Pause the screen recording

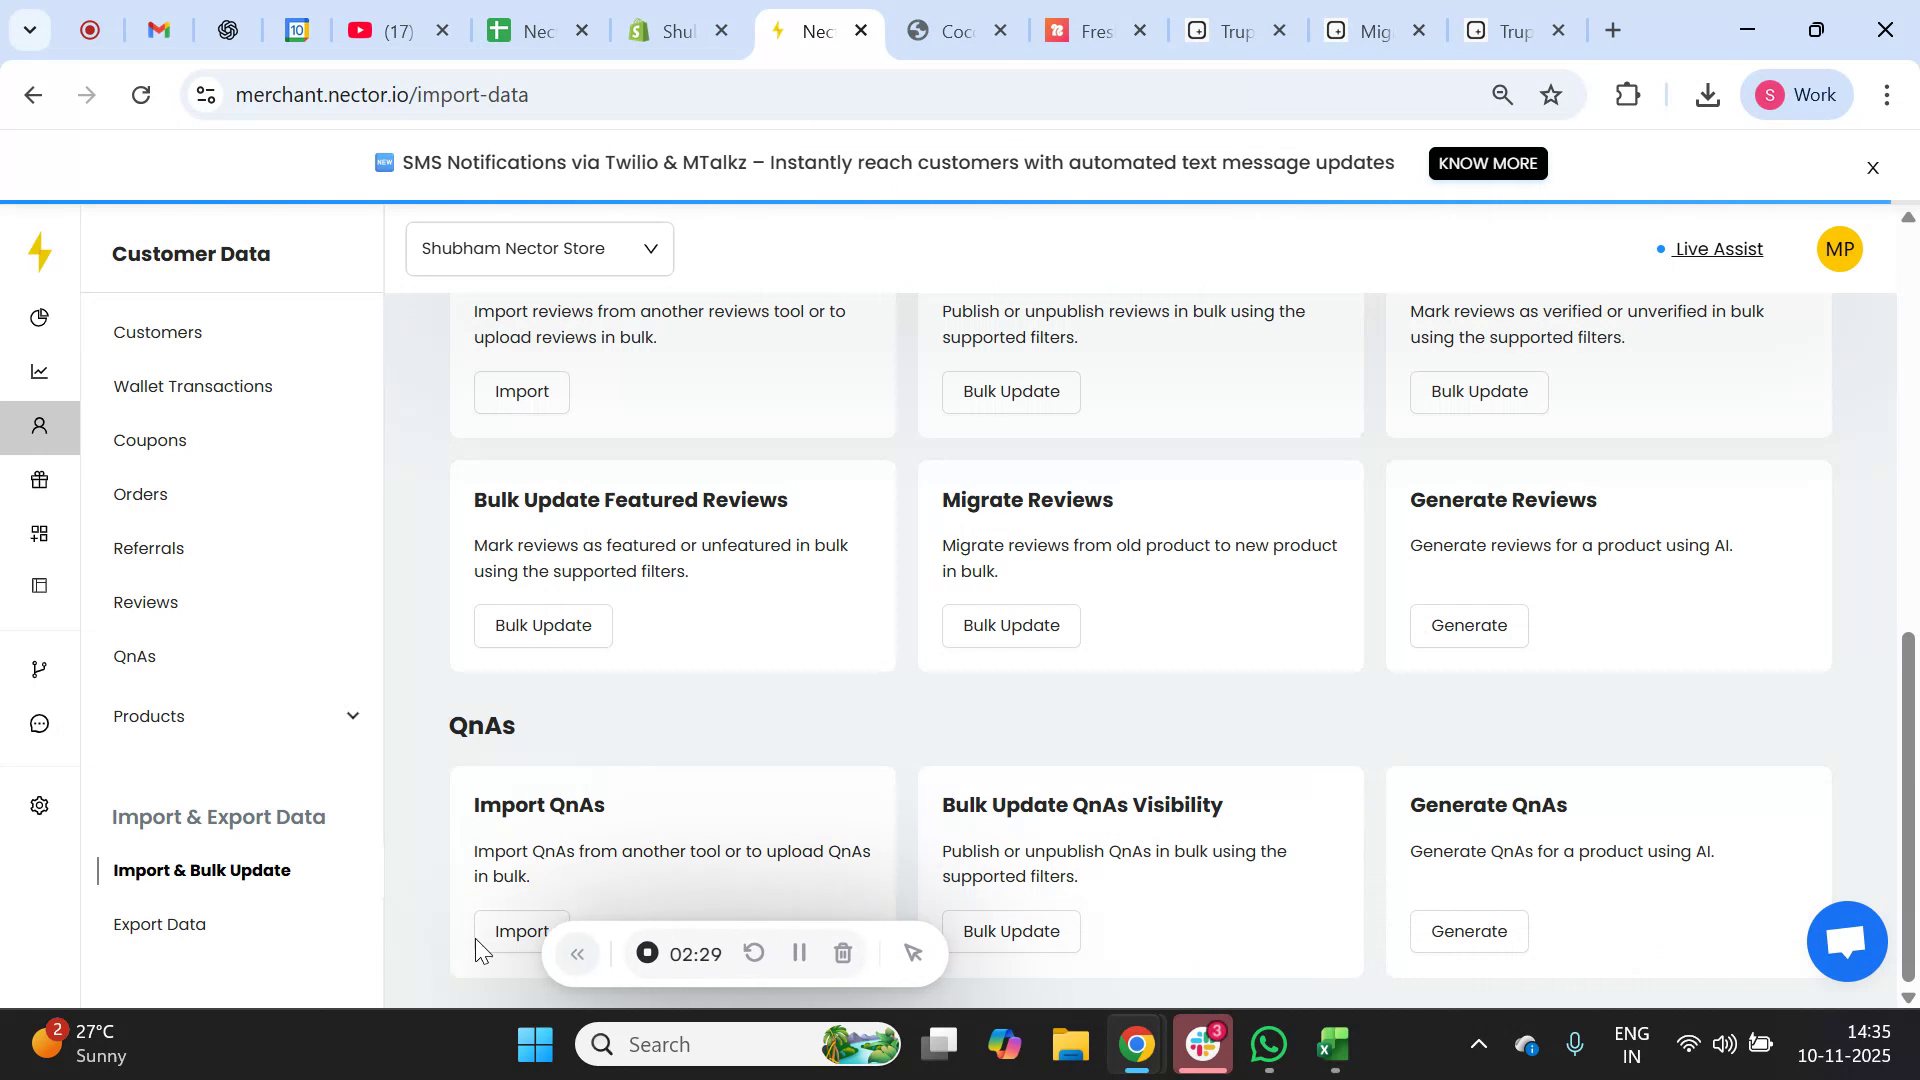click(798, 953)
